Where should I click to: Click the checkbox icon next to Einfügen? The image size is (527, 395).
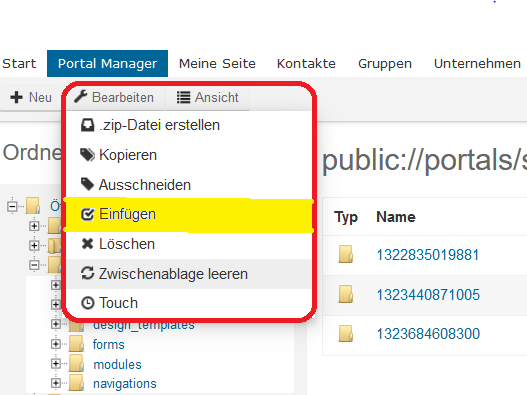pyautogui.click(x=87, y=214)
